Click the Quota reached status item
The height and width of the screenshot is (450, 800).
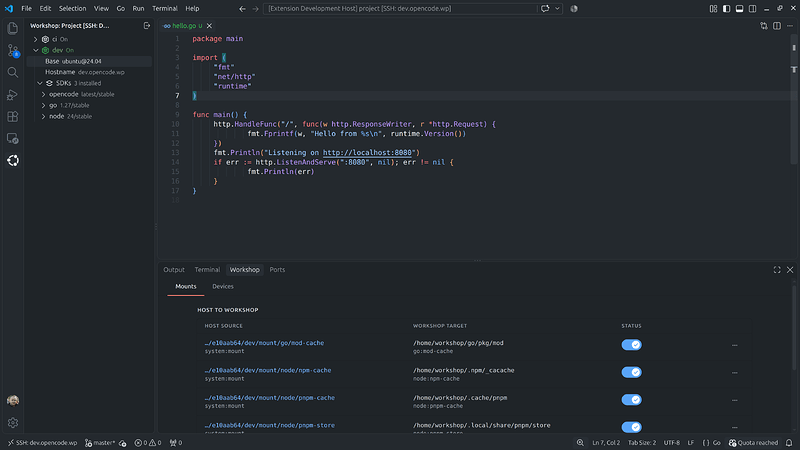coord(754,443)
